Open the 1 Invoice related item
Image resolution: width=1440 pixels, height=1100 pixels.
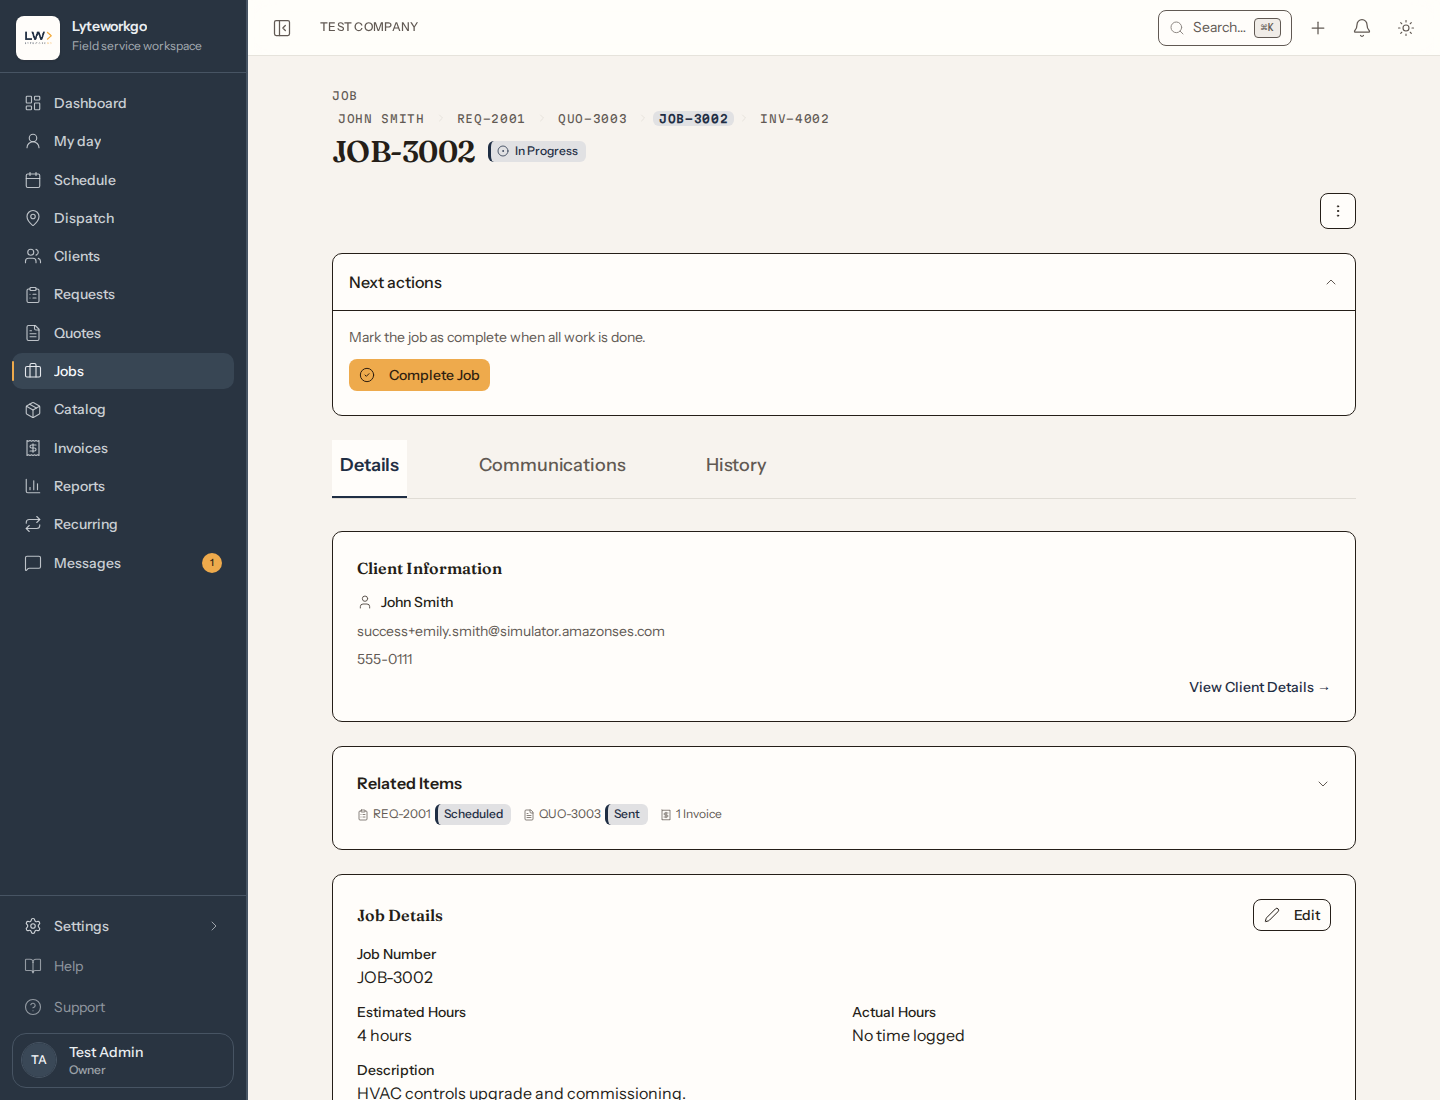tap(691, 814)
